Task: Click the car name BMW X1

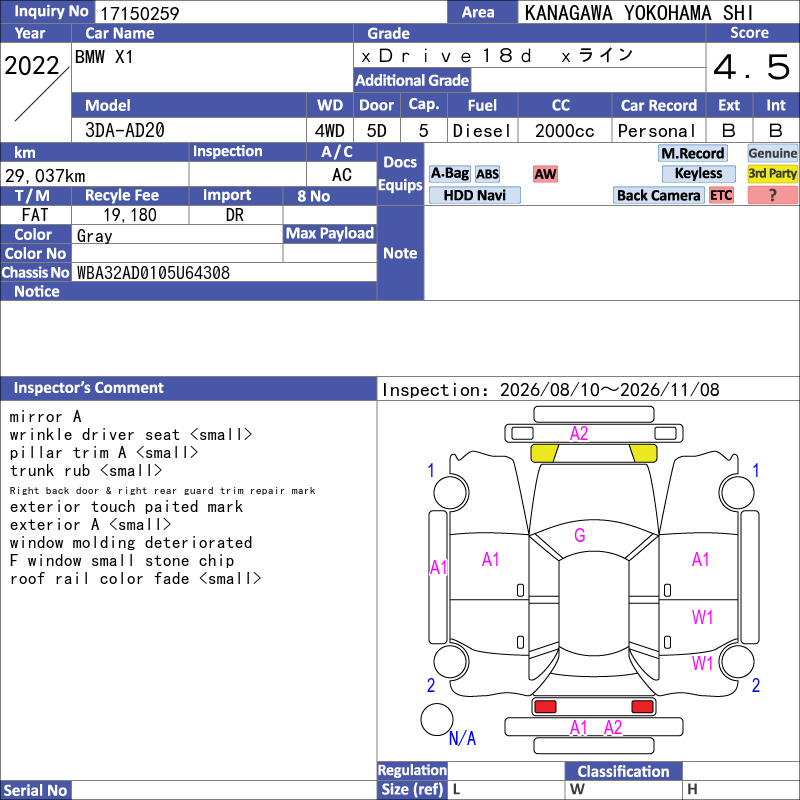Action: click(x=104, y=57)
